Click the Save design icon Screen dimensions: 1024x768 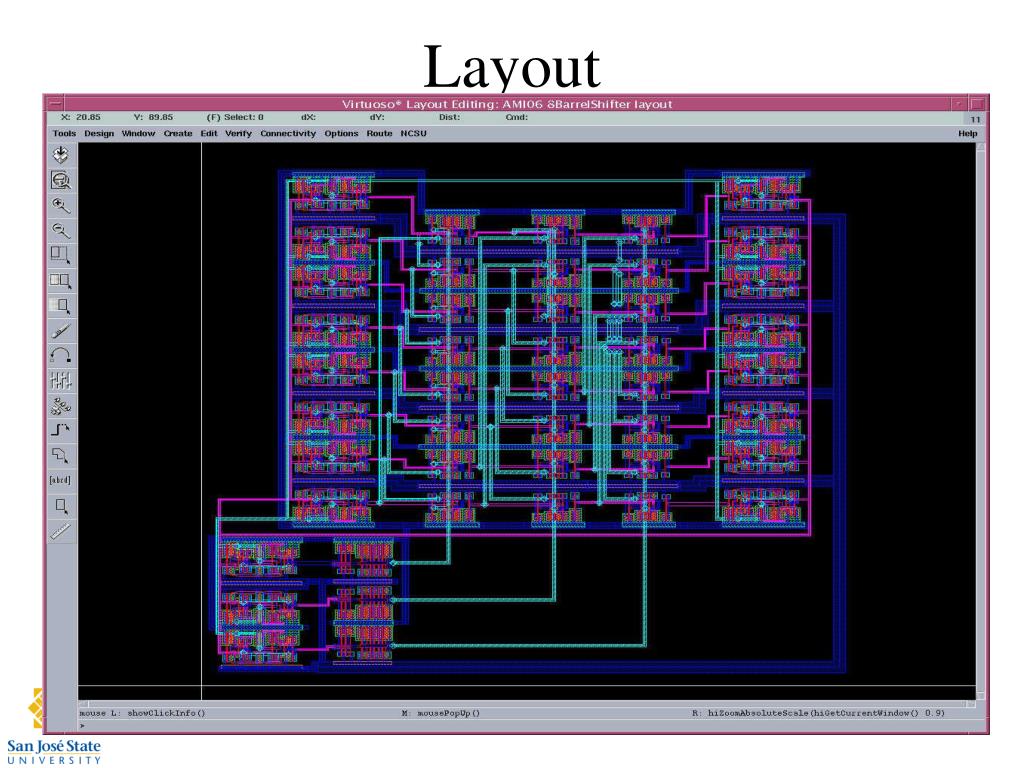click(x=61, y=155)
